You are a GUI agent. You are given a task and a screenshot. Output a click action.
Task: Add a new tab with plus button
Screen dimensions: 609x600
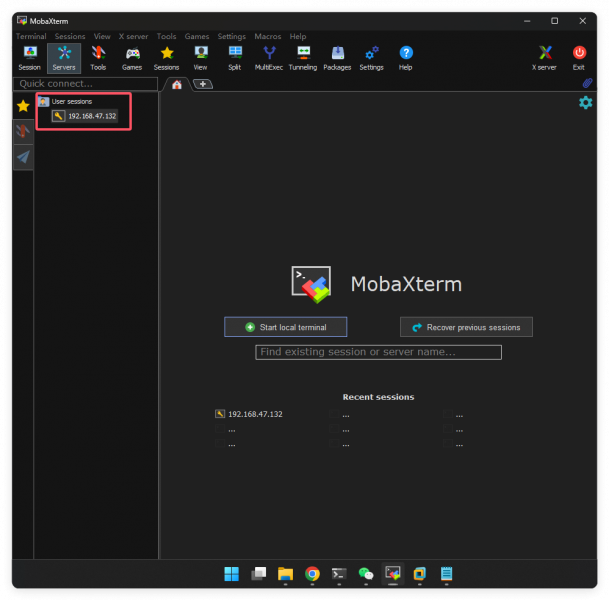(x=203, y=84)
